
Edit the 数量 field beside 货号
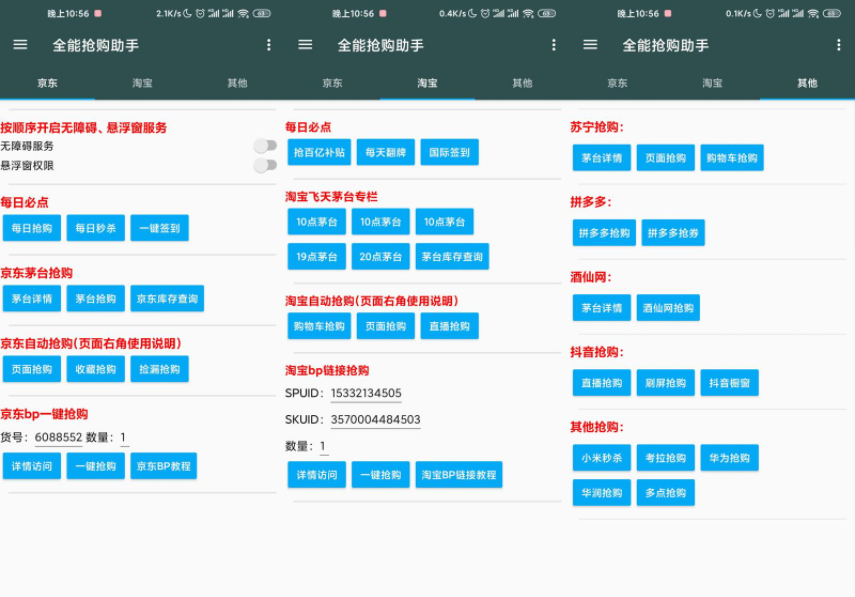[x=124, y=437]
